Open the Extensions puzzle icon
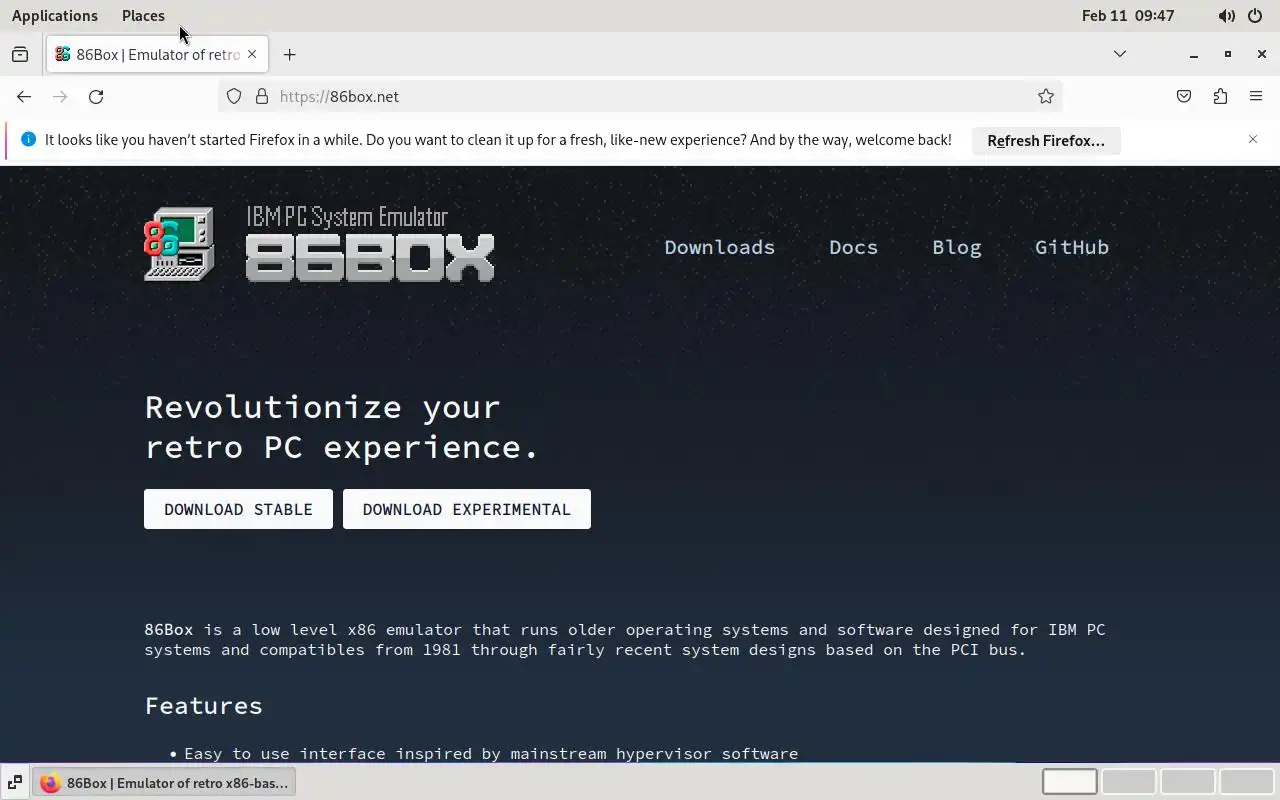The image size is (1280, 800). click(1220, 97)
